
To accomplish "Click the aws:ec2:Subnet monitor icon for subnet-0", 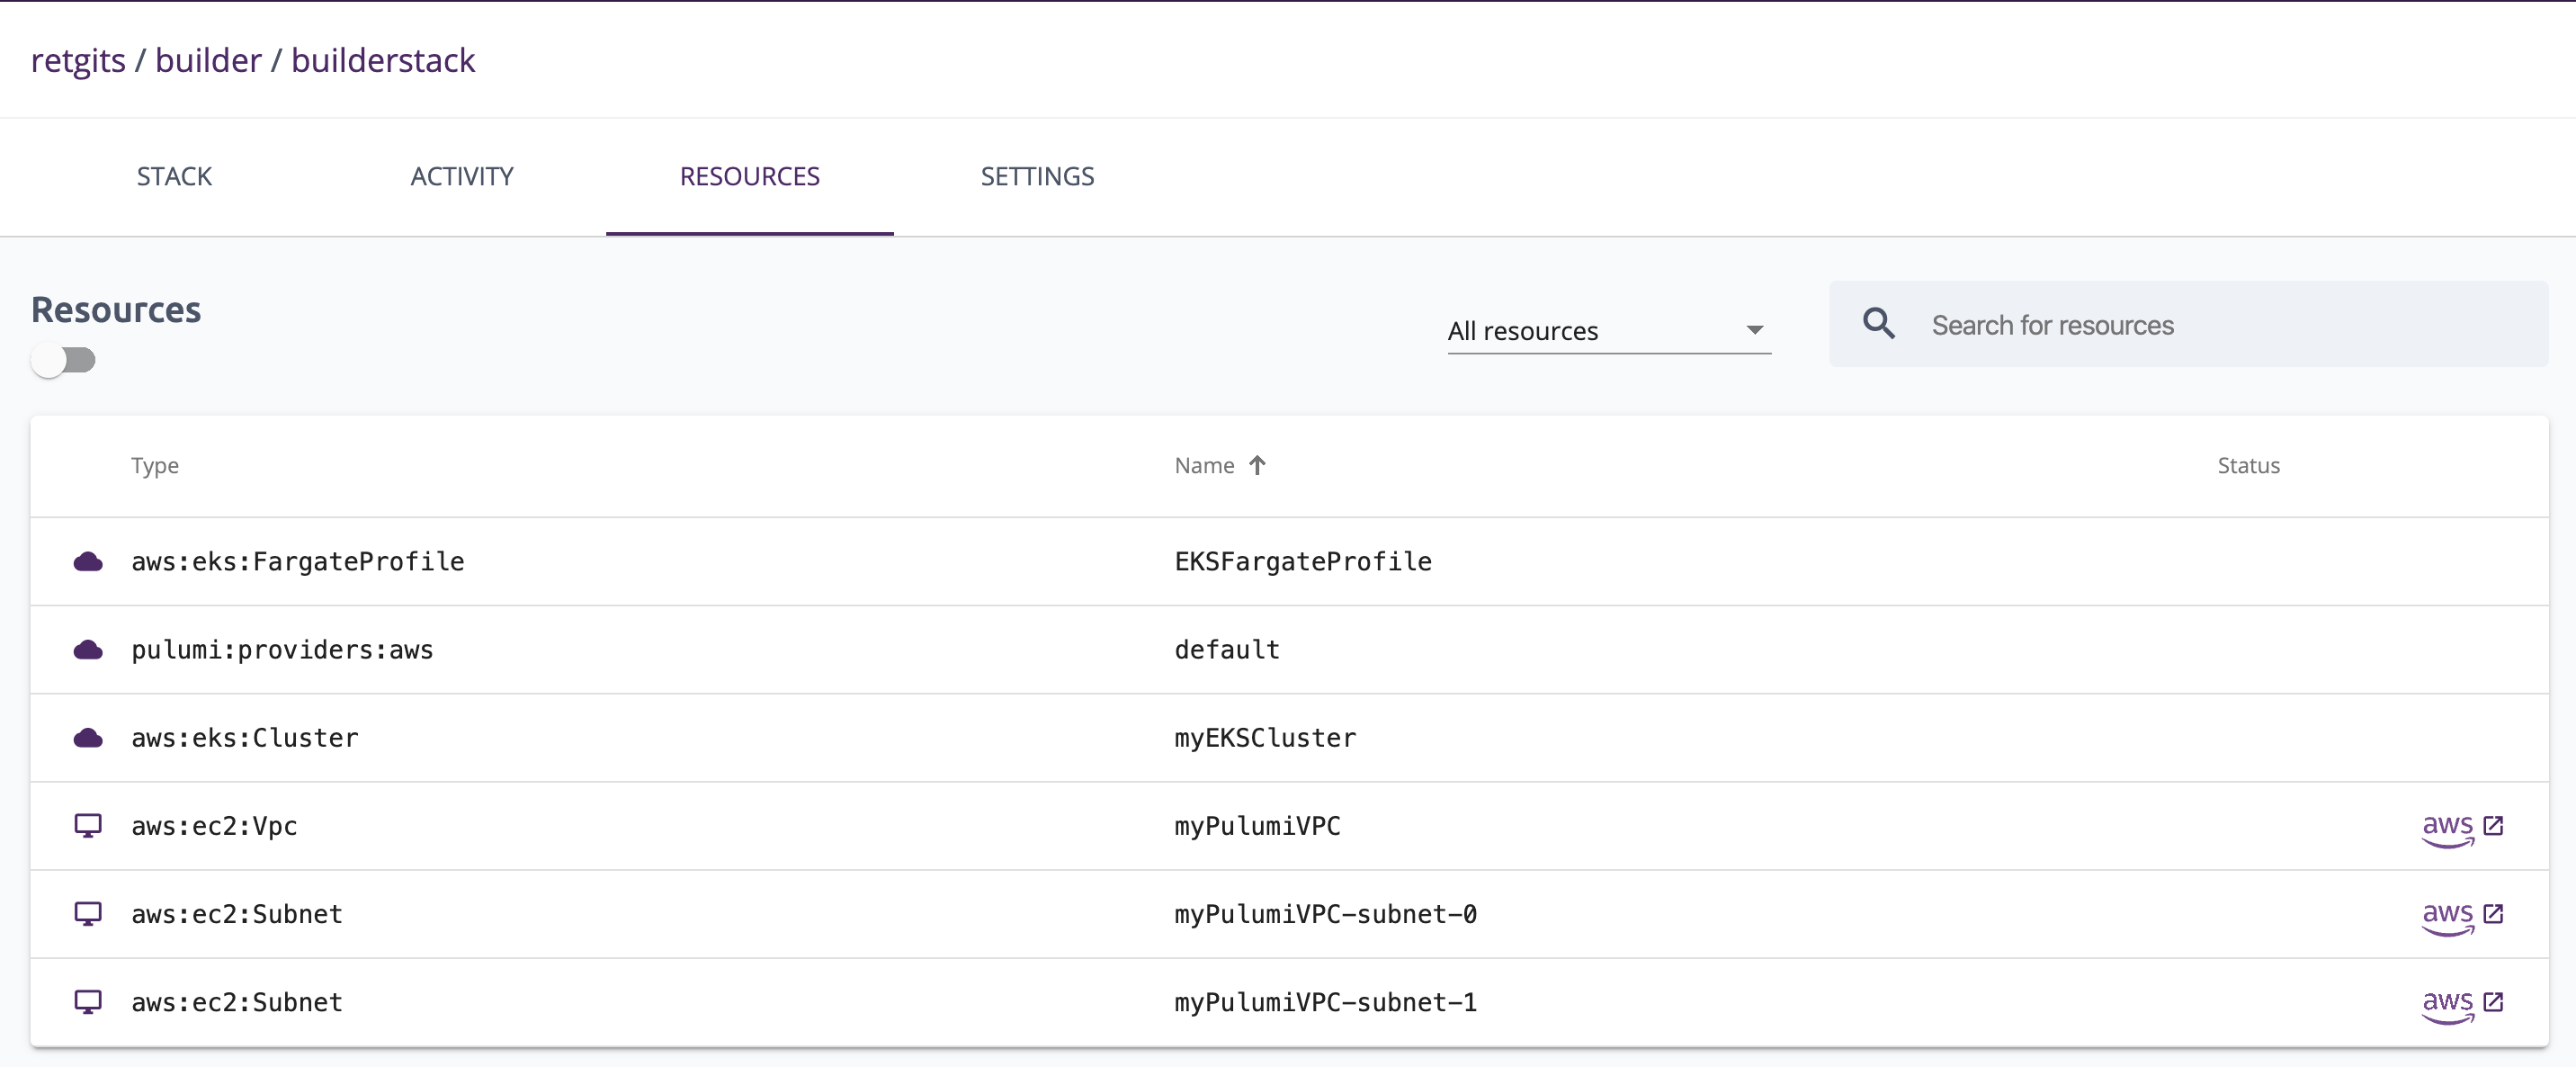I will coord(89,914).
